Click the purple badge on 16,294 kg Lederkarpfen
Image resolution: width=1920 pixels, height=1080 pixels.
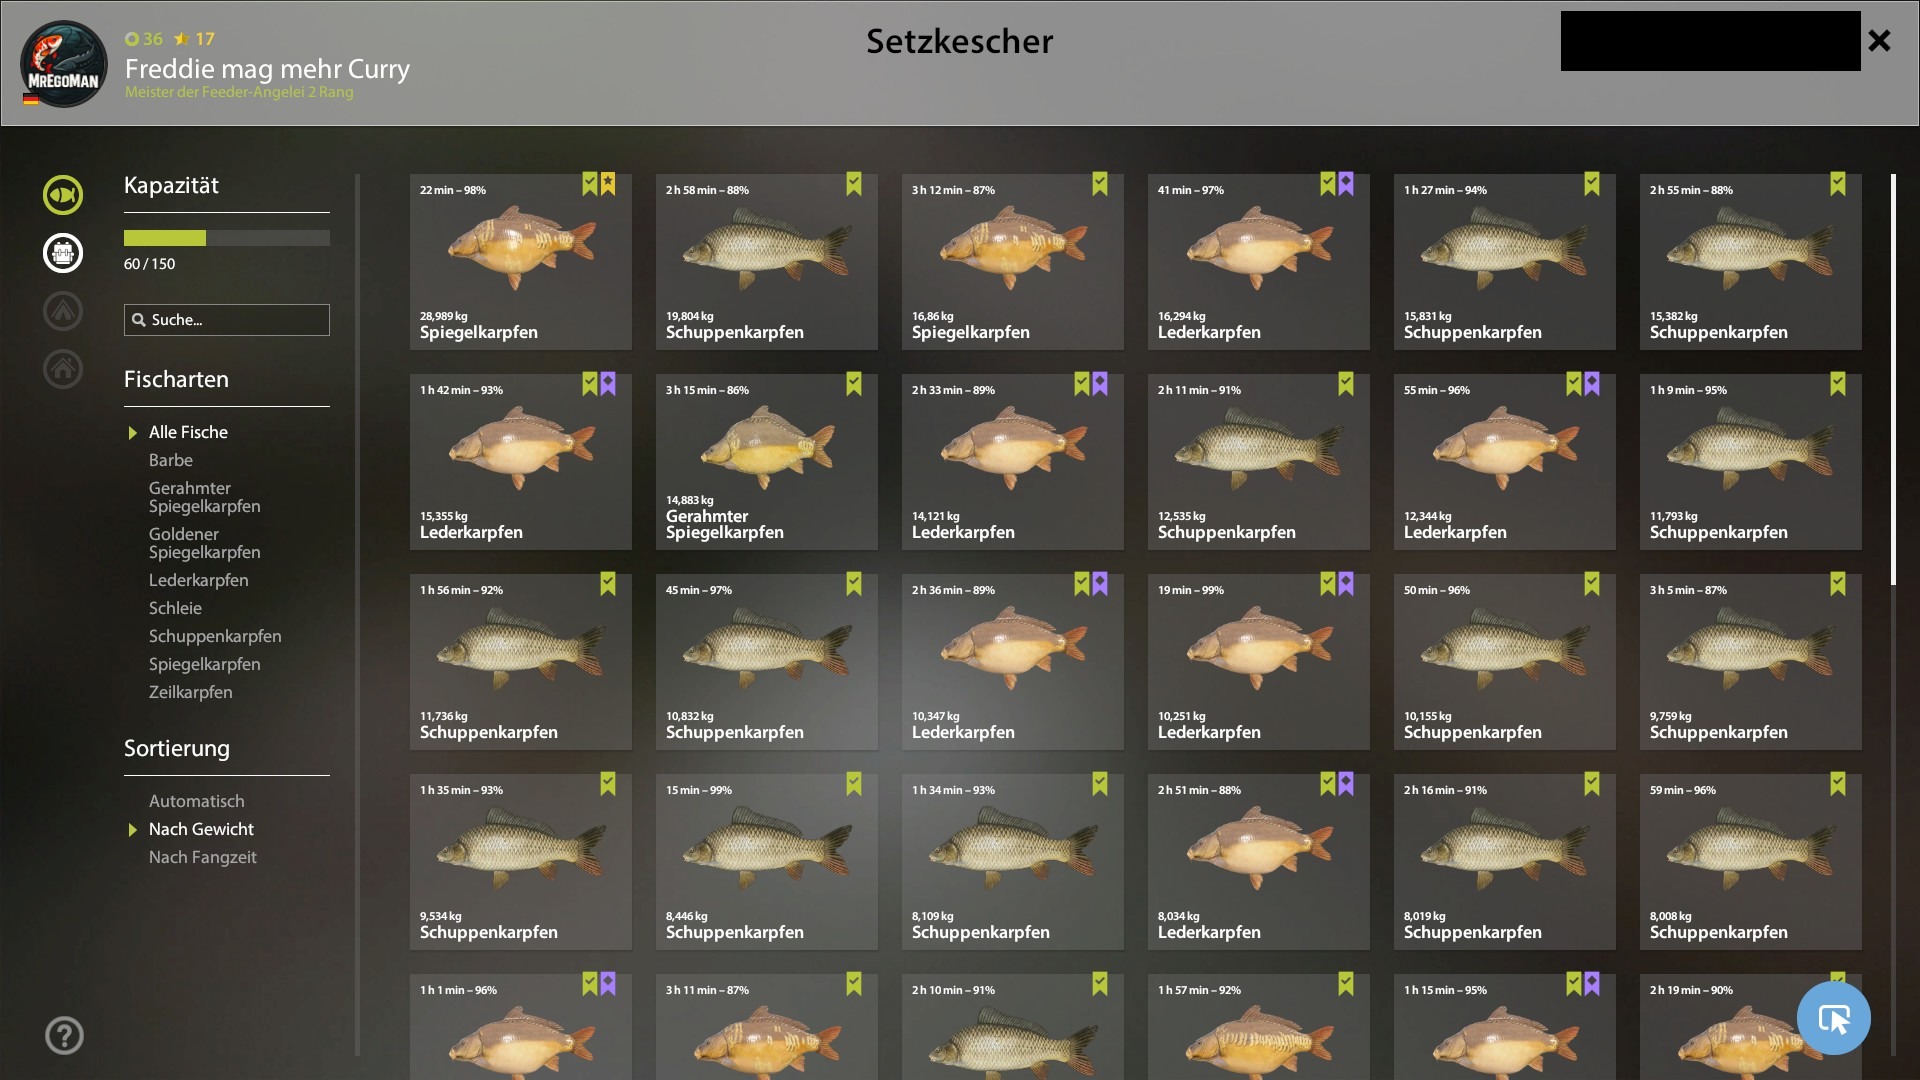click(x=1346, y=184)
